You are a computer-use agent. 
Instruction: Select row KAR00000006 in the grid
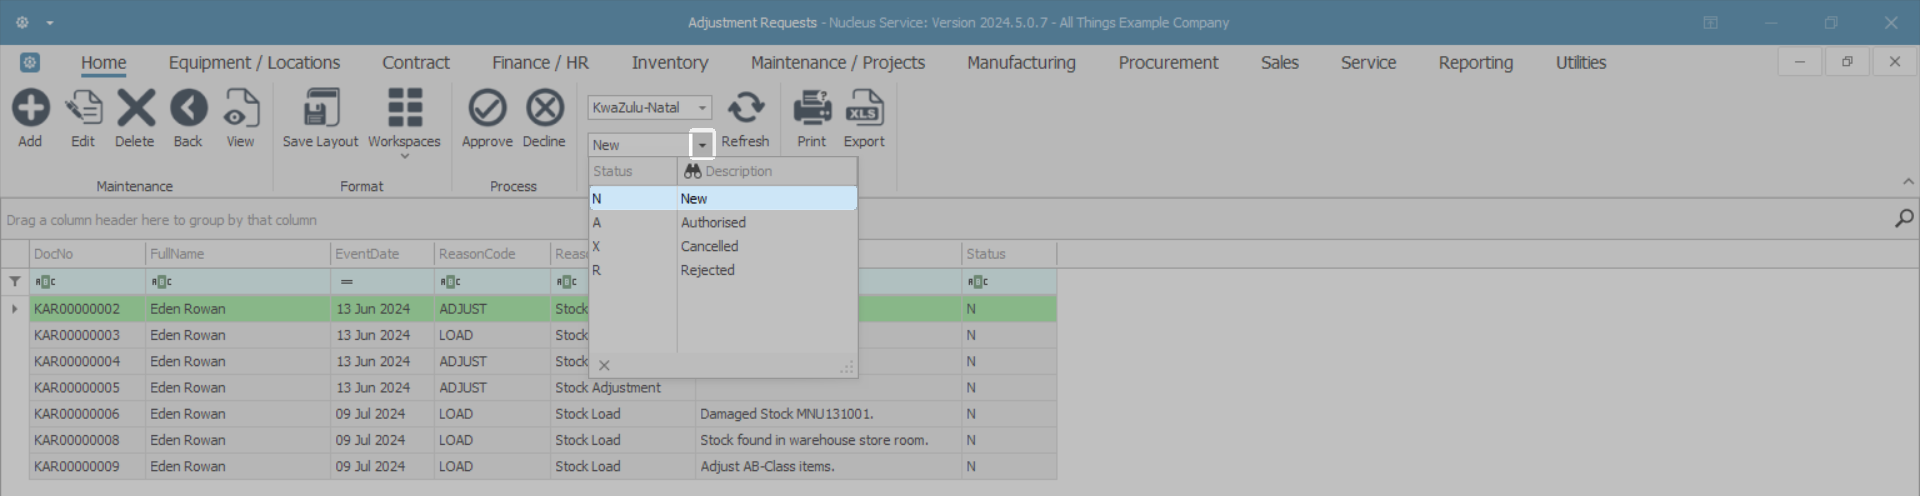(77, 414)
